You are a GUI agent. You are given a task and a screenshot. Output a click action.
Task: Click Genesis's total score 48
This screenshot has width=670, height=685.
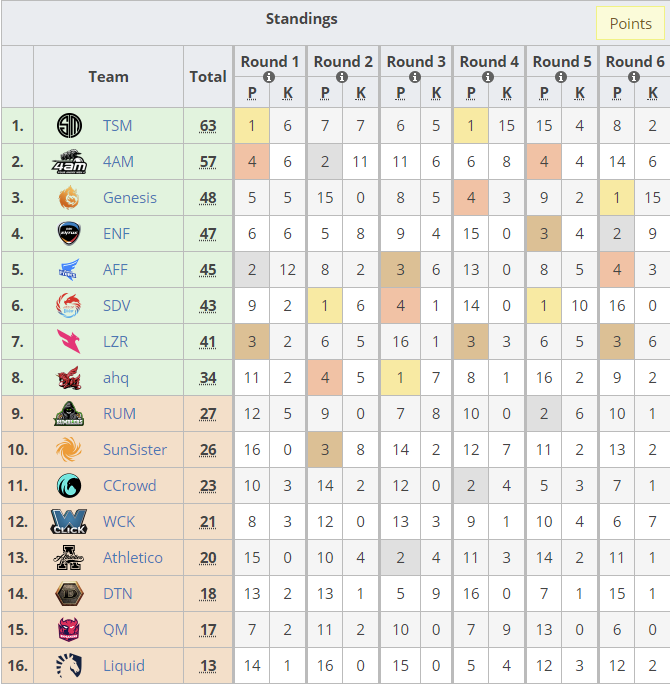click(208, 197)
